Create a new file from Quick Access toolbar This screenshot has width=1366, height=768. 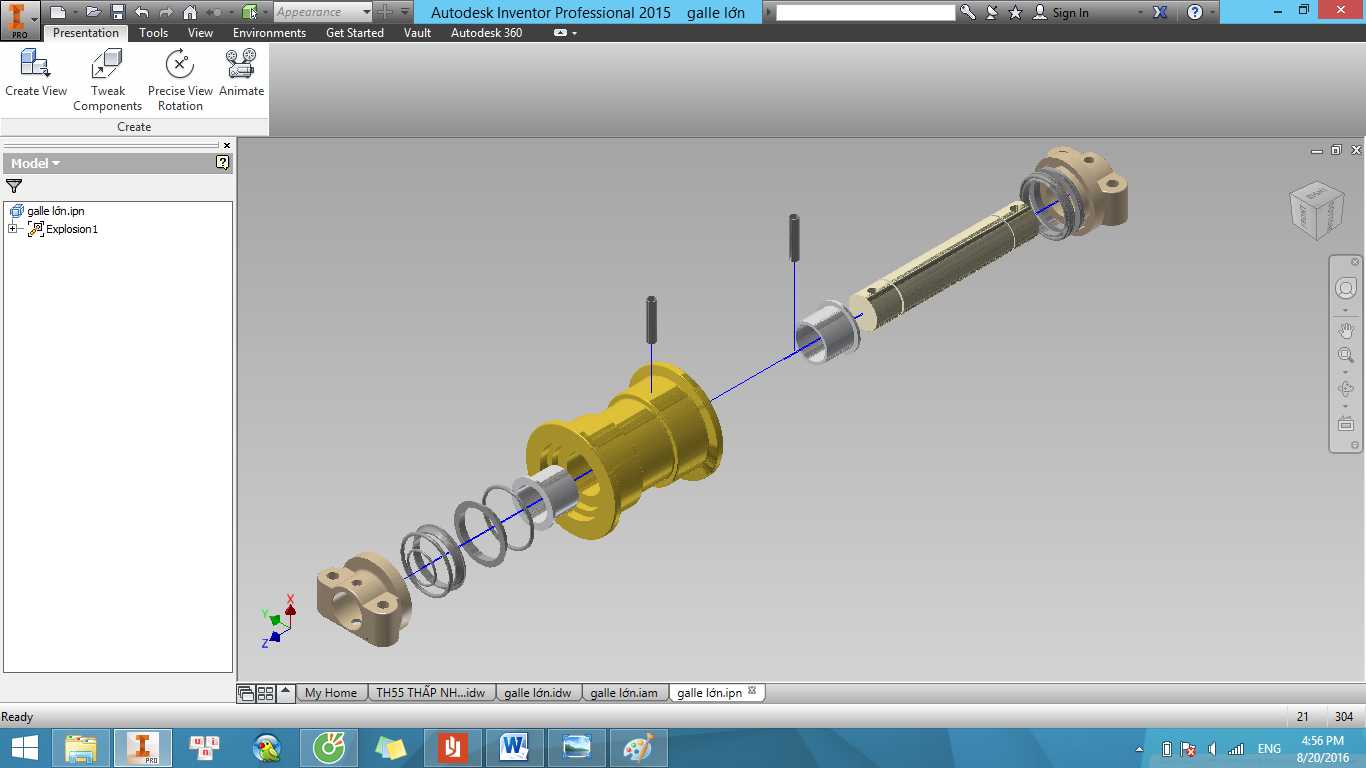pos(57,12)
